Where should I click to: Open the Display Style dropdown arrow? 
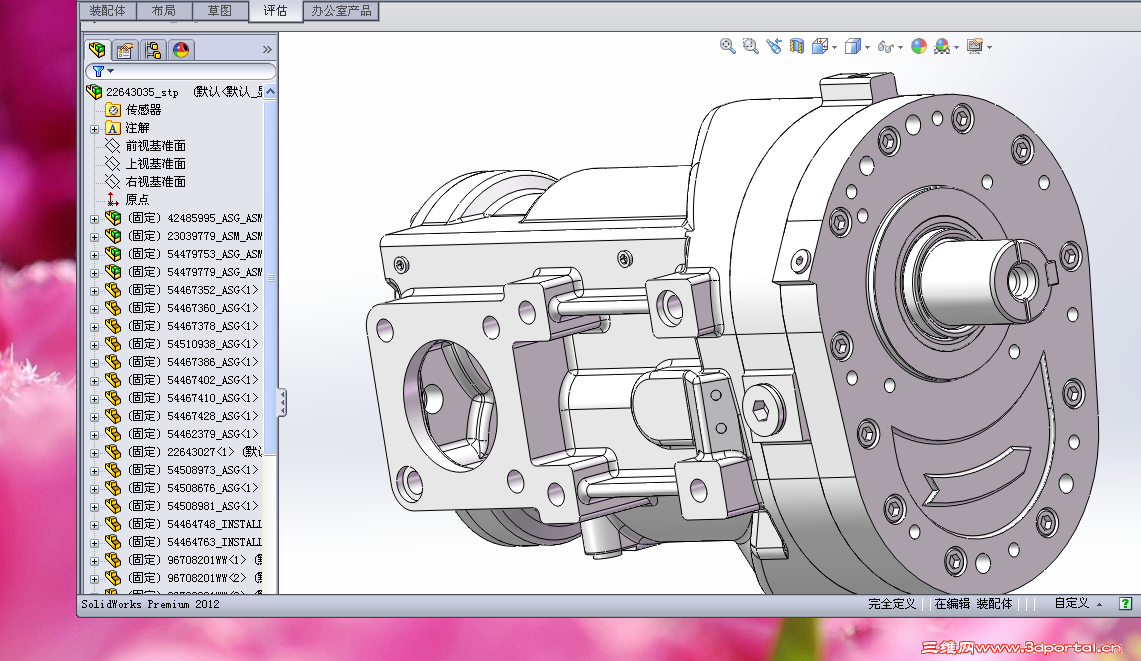(866, 47)
